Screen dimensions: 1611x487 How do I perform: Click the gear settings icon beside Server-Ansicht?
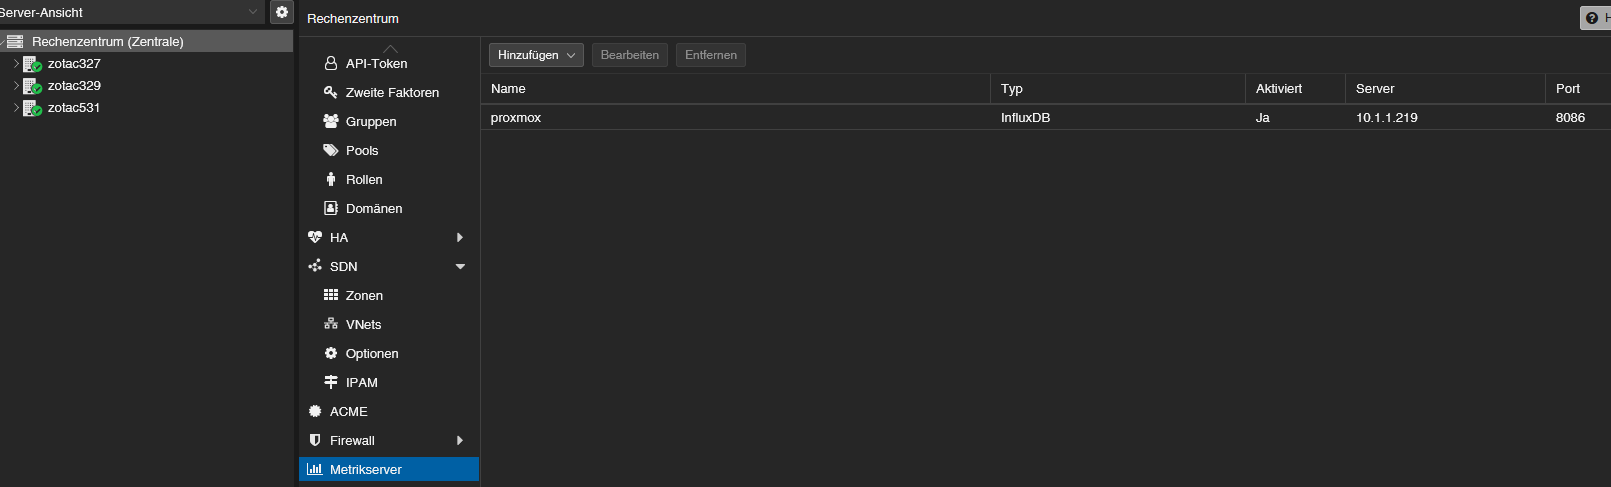(282, 12)
